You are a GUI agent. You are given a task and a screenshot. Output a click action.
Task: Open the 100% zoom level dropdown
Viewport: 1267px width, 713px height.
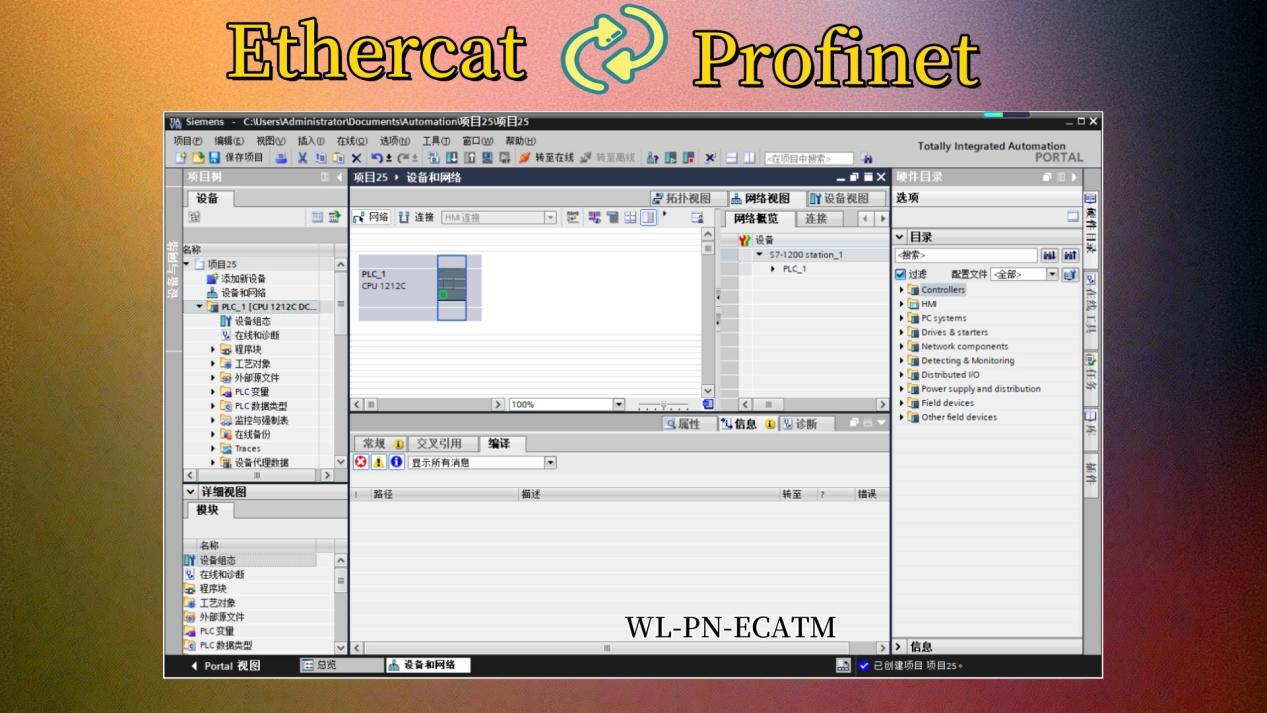pos(618,404)
